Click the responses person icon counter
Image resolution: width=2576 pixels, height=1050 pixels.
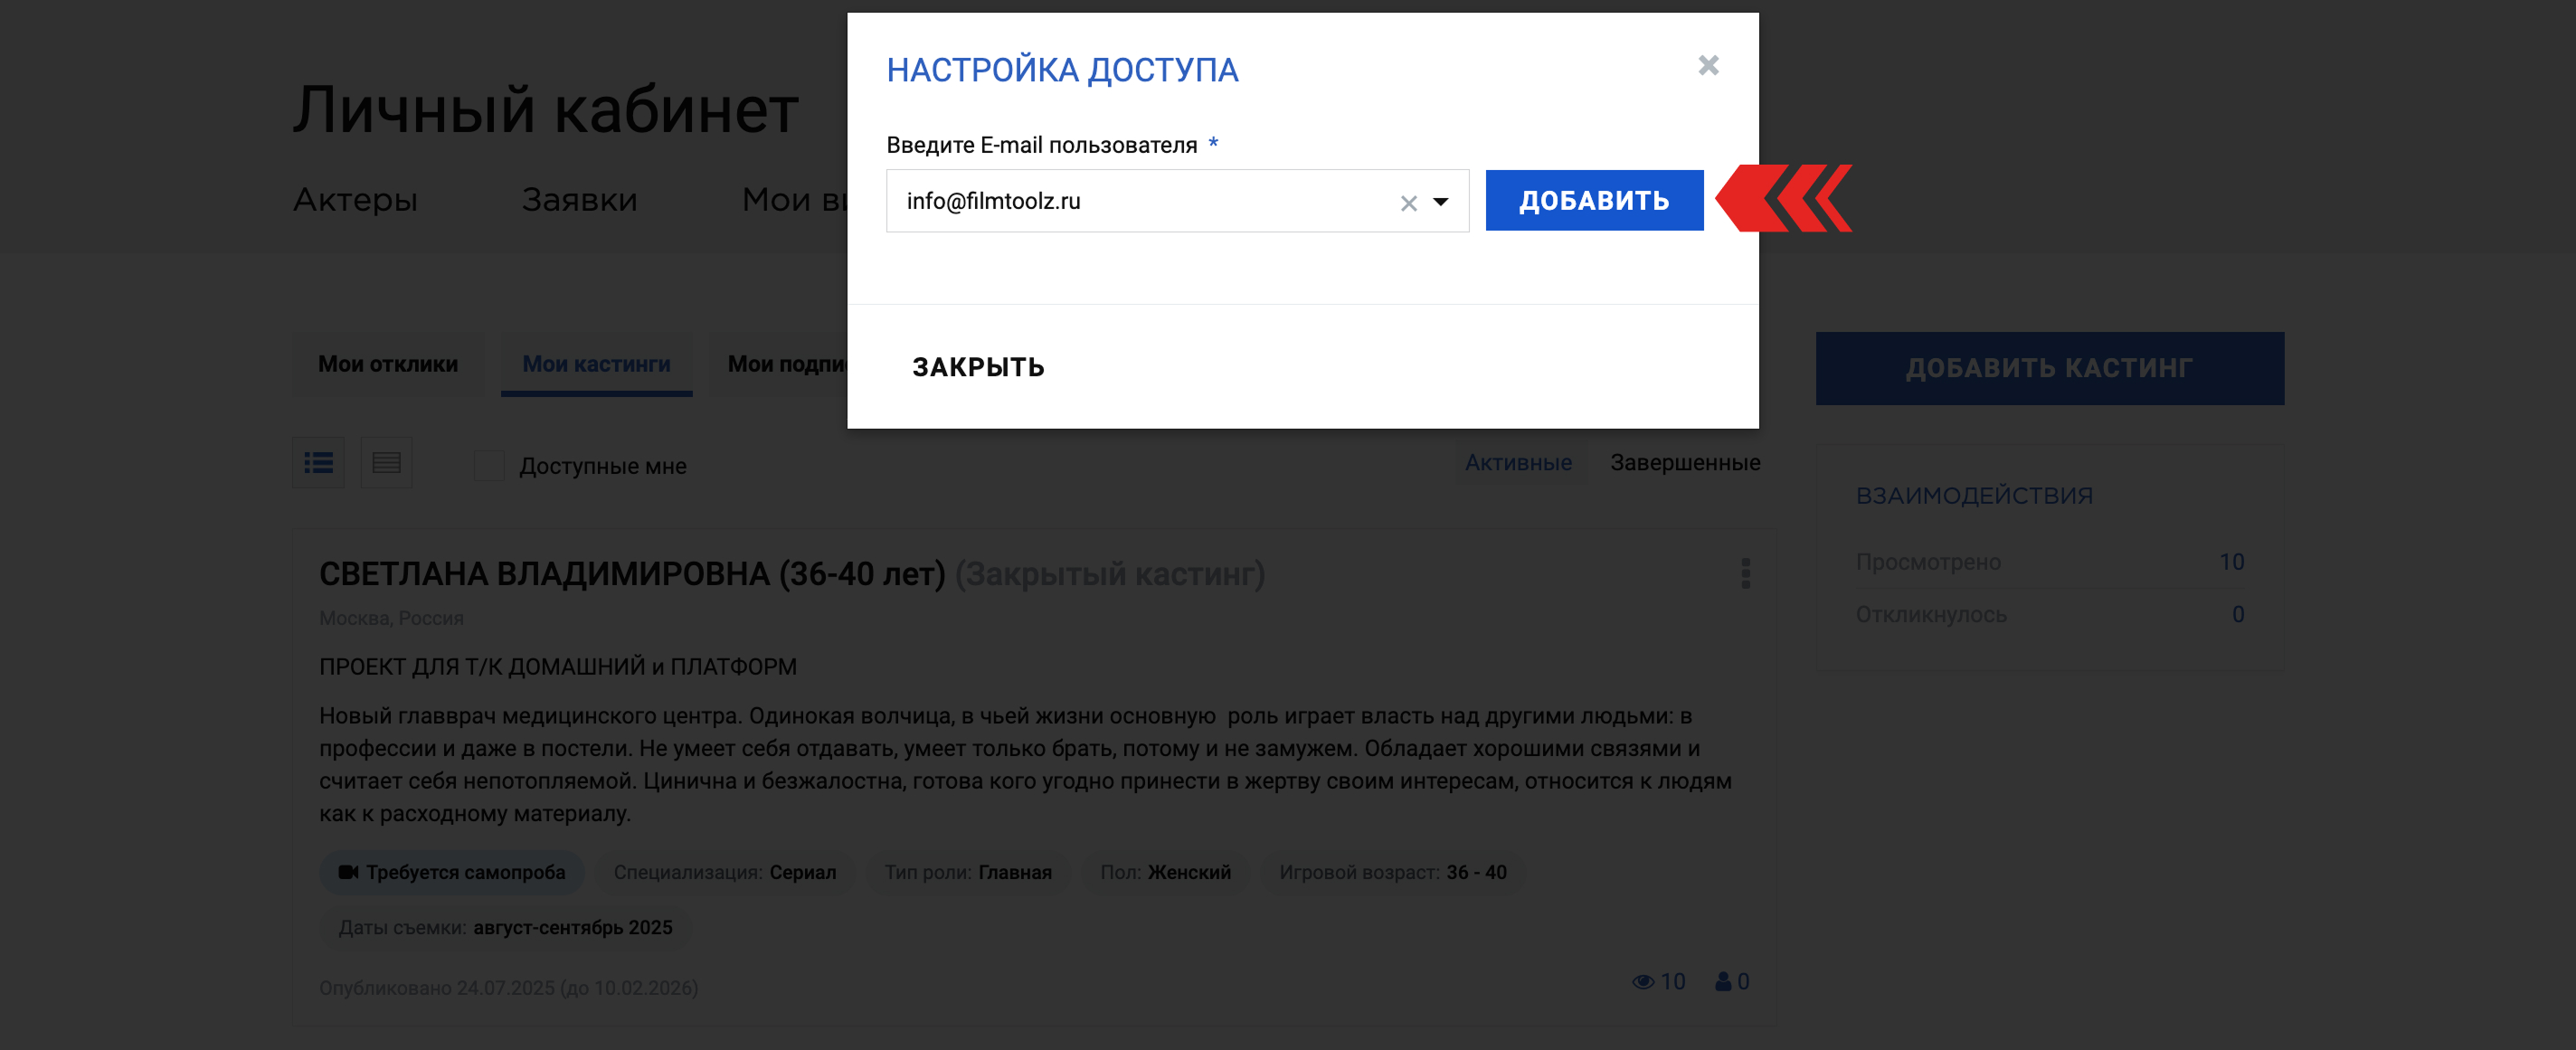1732,982
